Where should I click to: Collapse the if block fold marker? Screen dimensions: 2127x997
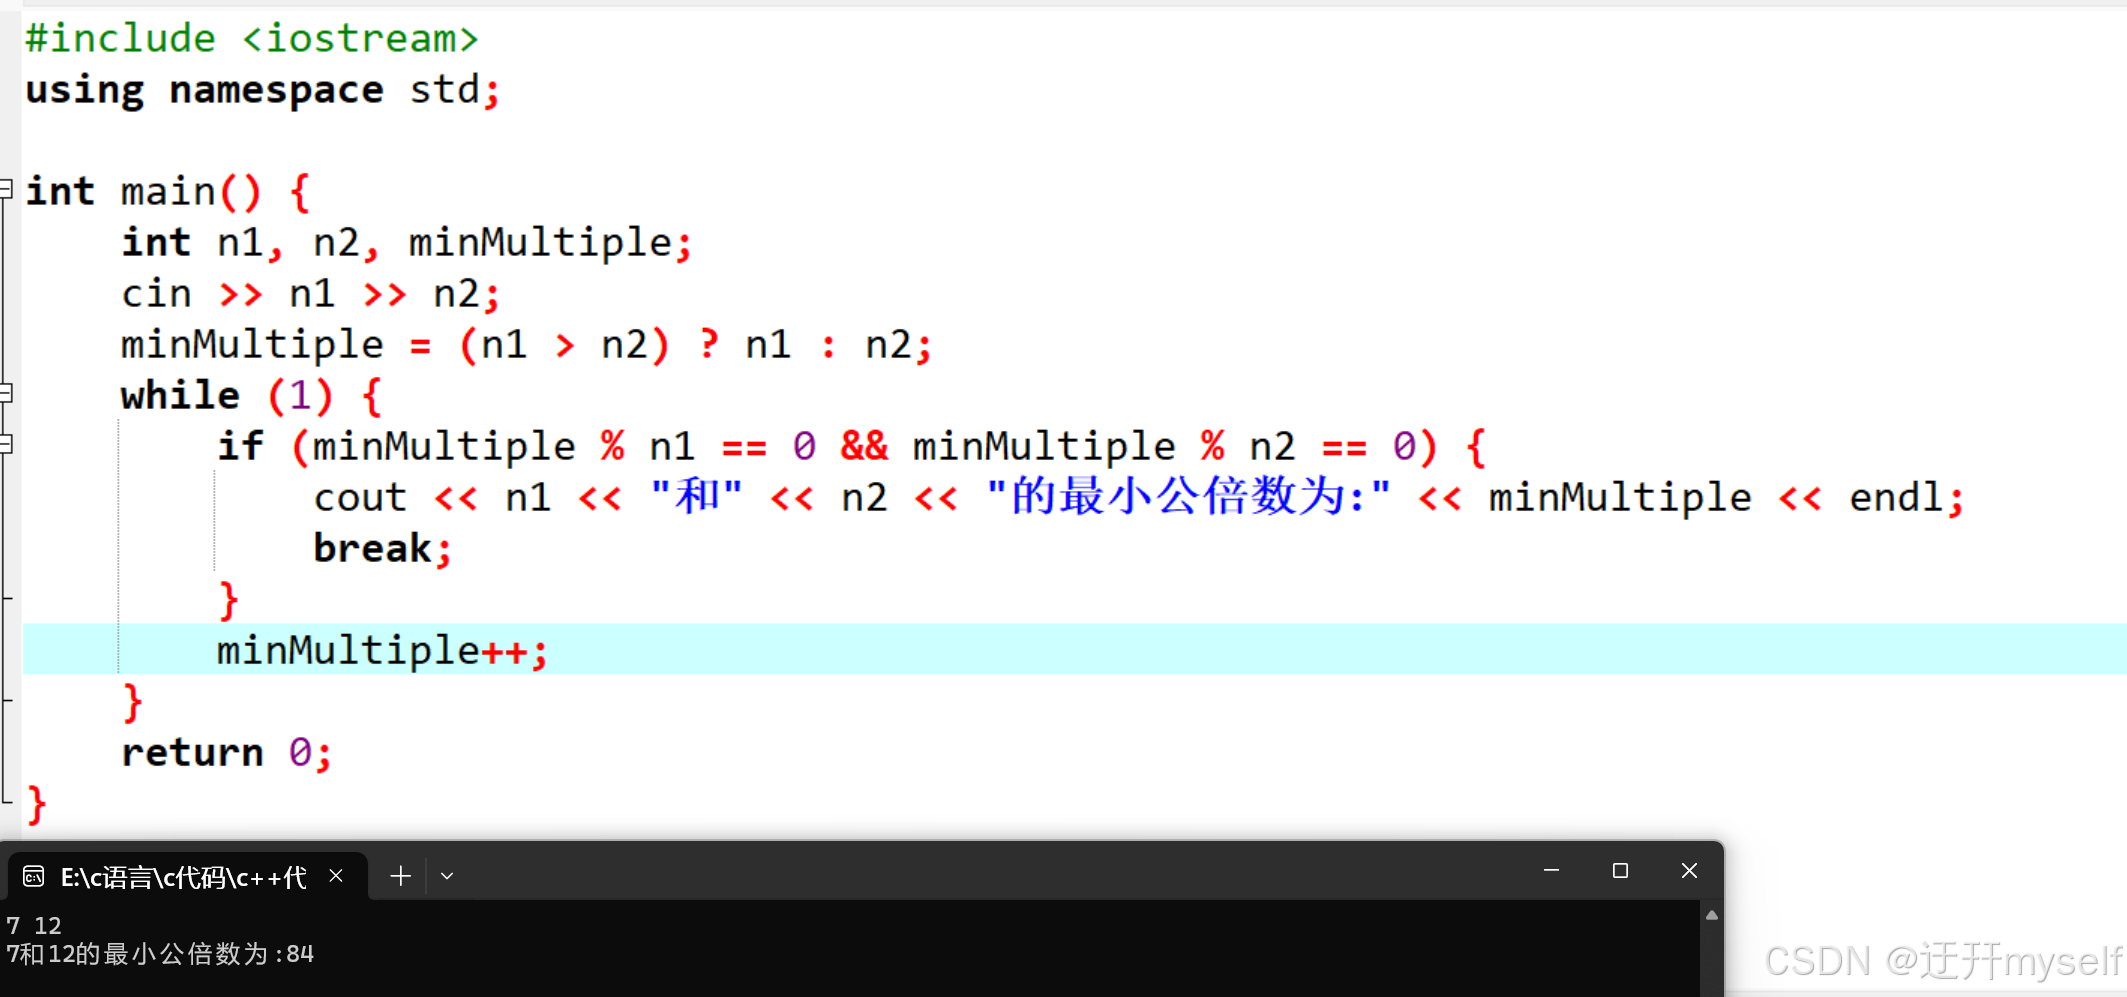pyautogui.click(x=5, y=444)
